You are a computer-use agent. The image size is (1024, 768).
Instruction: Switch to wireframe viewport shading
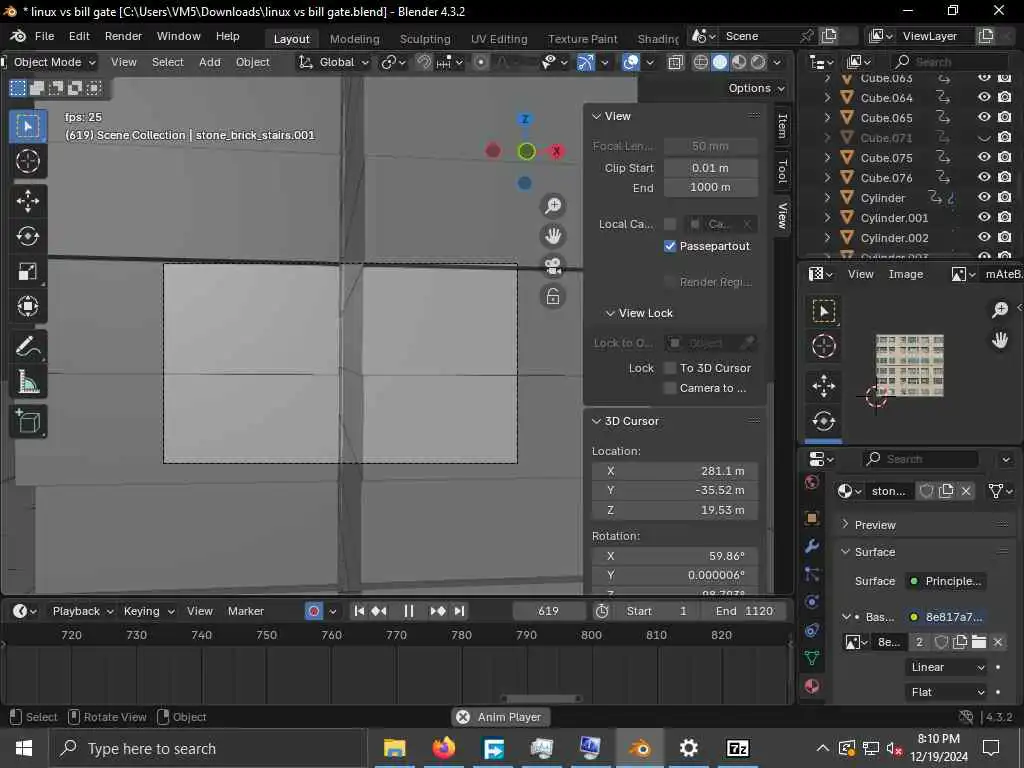click(x=700, y=62)
